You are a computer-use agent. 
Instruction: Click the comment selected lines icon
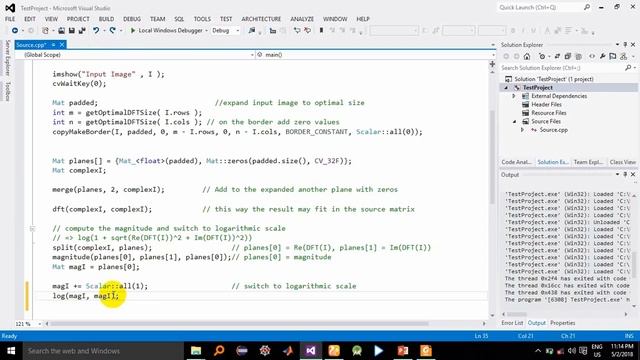297,31
